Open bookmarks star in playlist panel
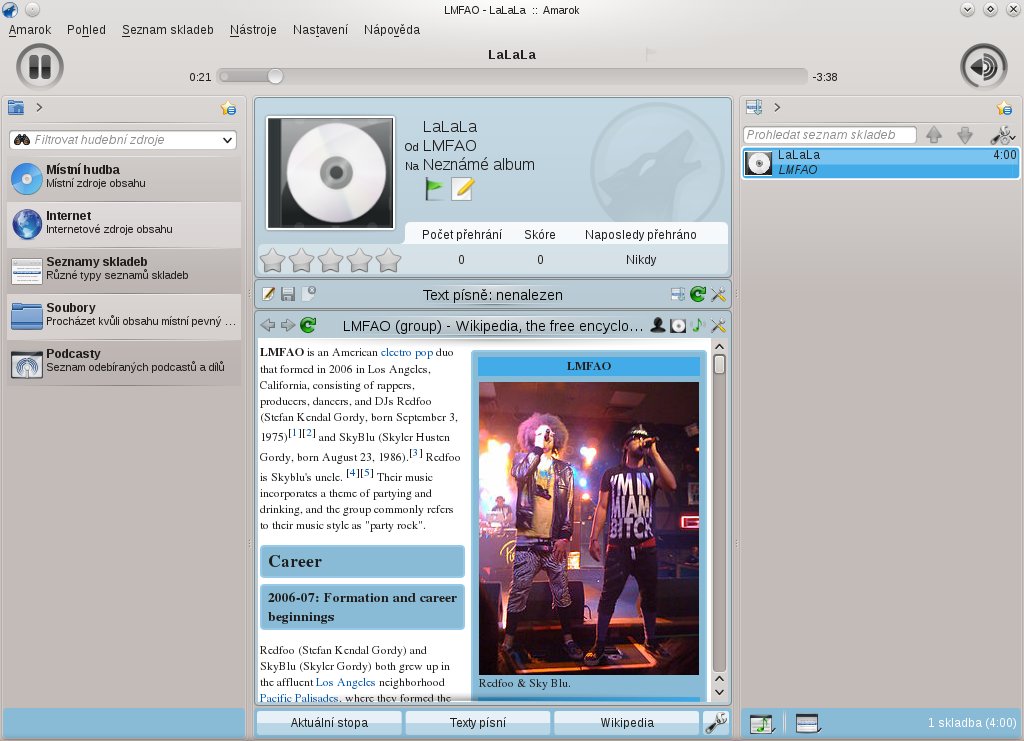Image resolution: width=1024 pixels, height=741 pixels. click(1004, 108)
